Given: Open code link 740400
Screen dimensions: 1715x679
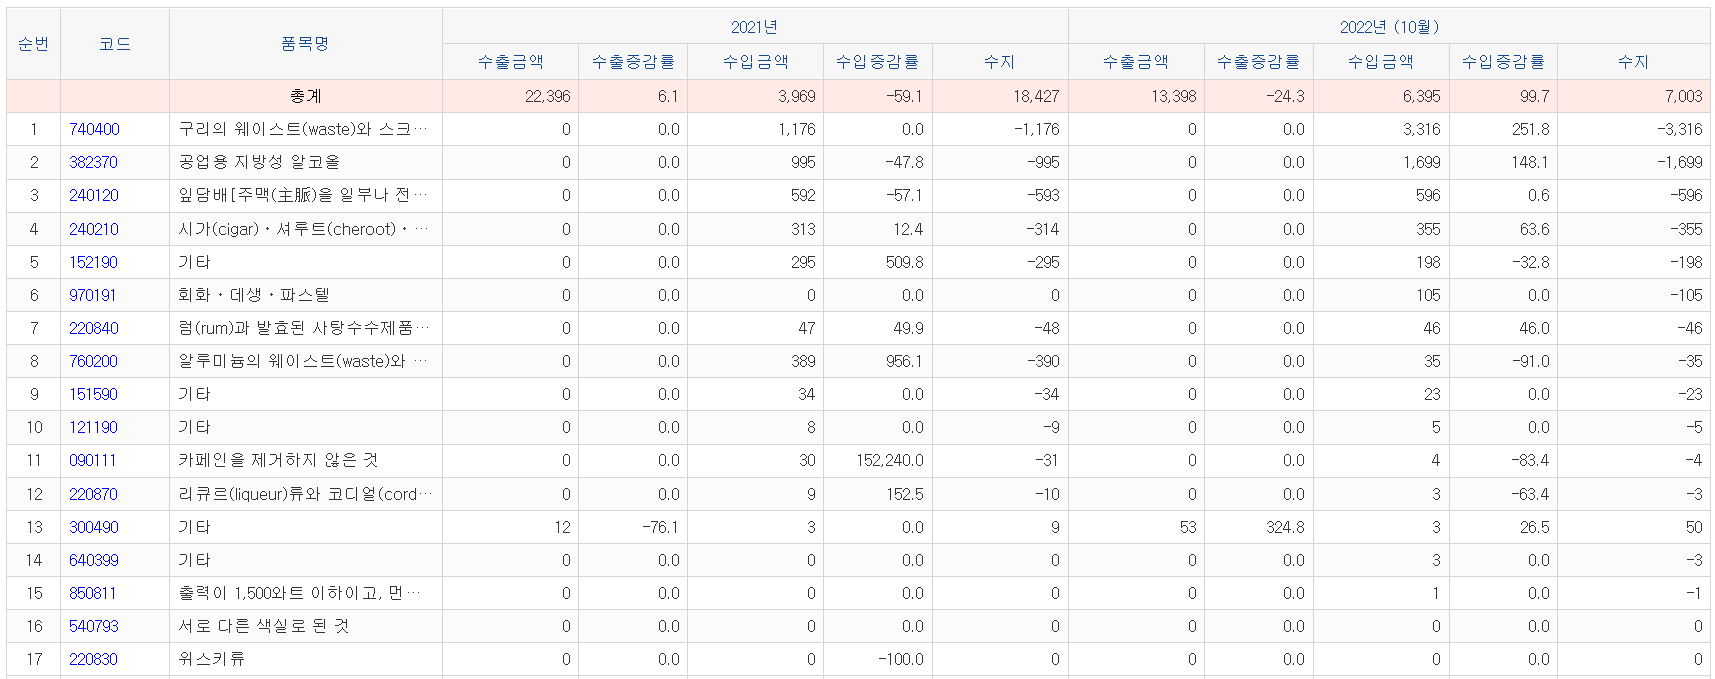Looking at the screenshot, I should (94, 129).
